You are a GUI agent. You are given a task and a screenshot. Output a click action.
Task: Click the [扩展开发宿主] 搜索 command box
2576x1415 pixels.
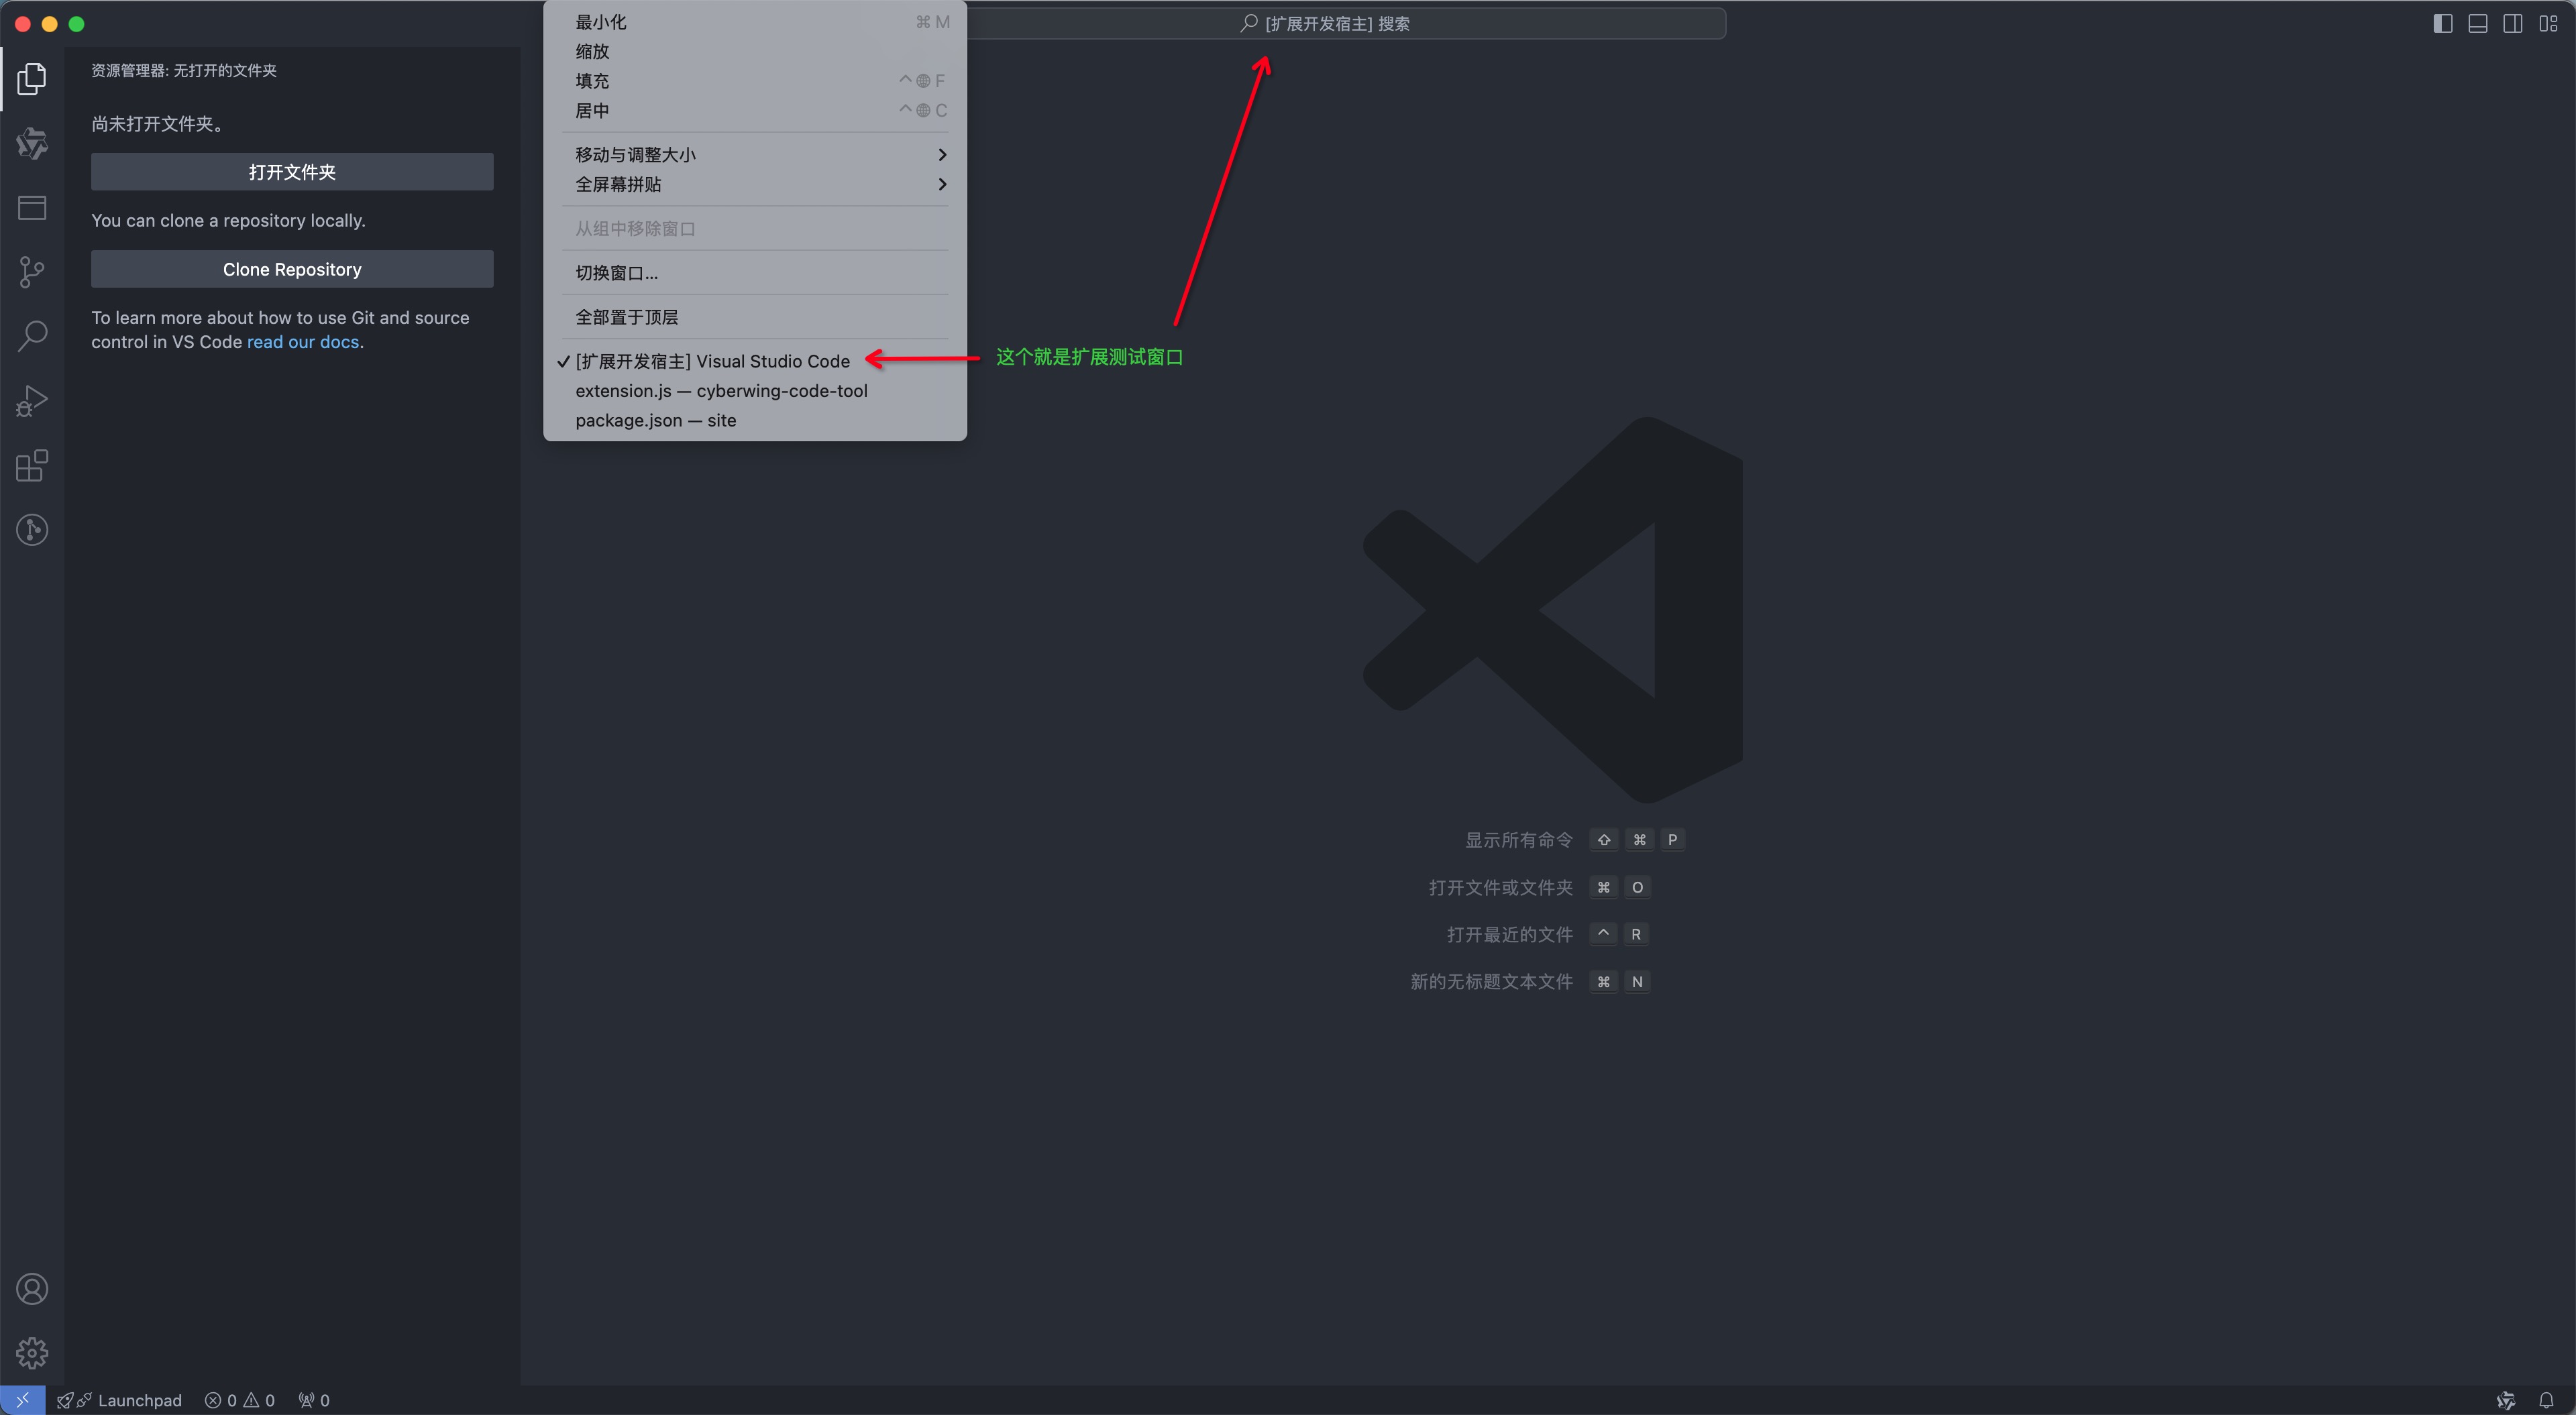point(1336,24)
